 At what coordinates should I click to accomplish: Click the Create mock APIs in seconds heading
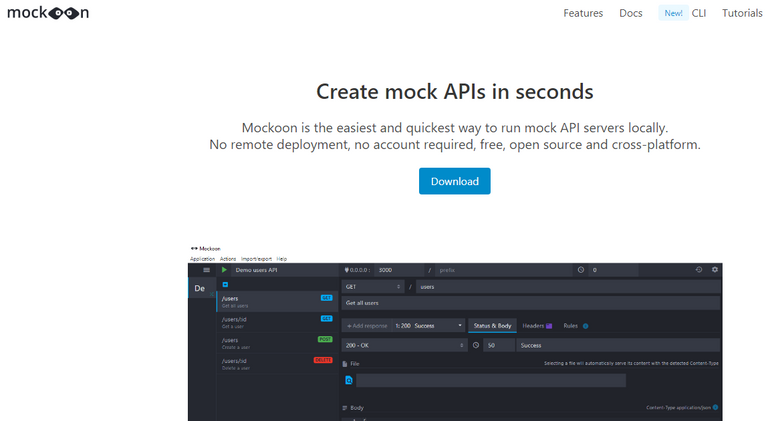(x=455, y=92)
